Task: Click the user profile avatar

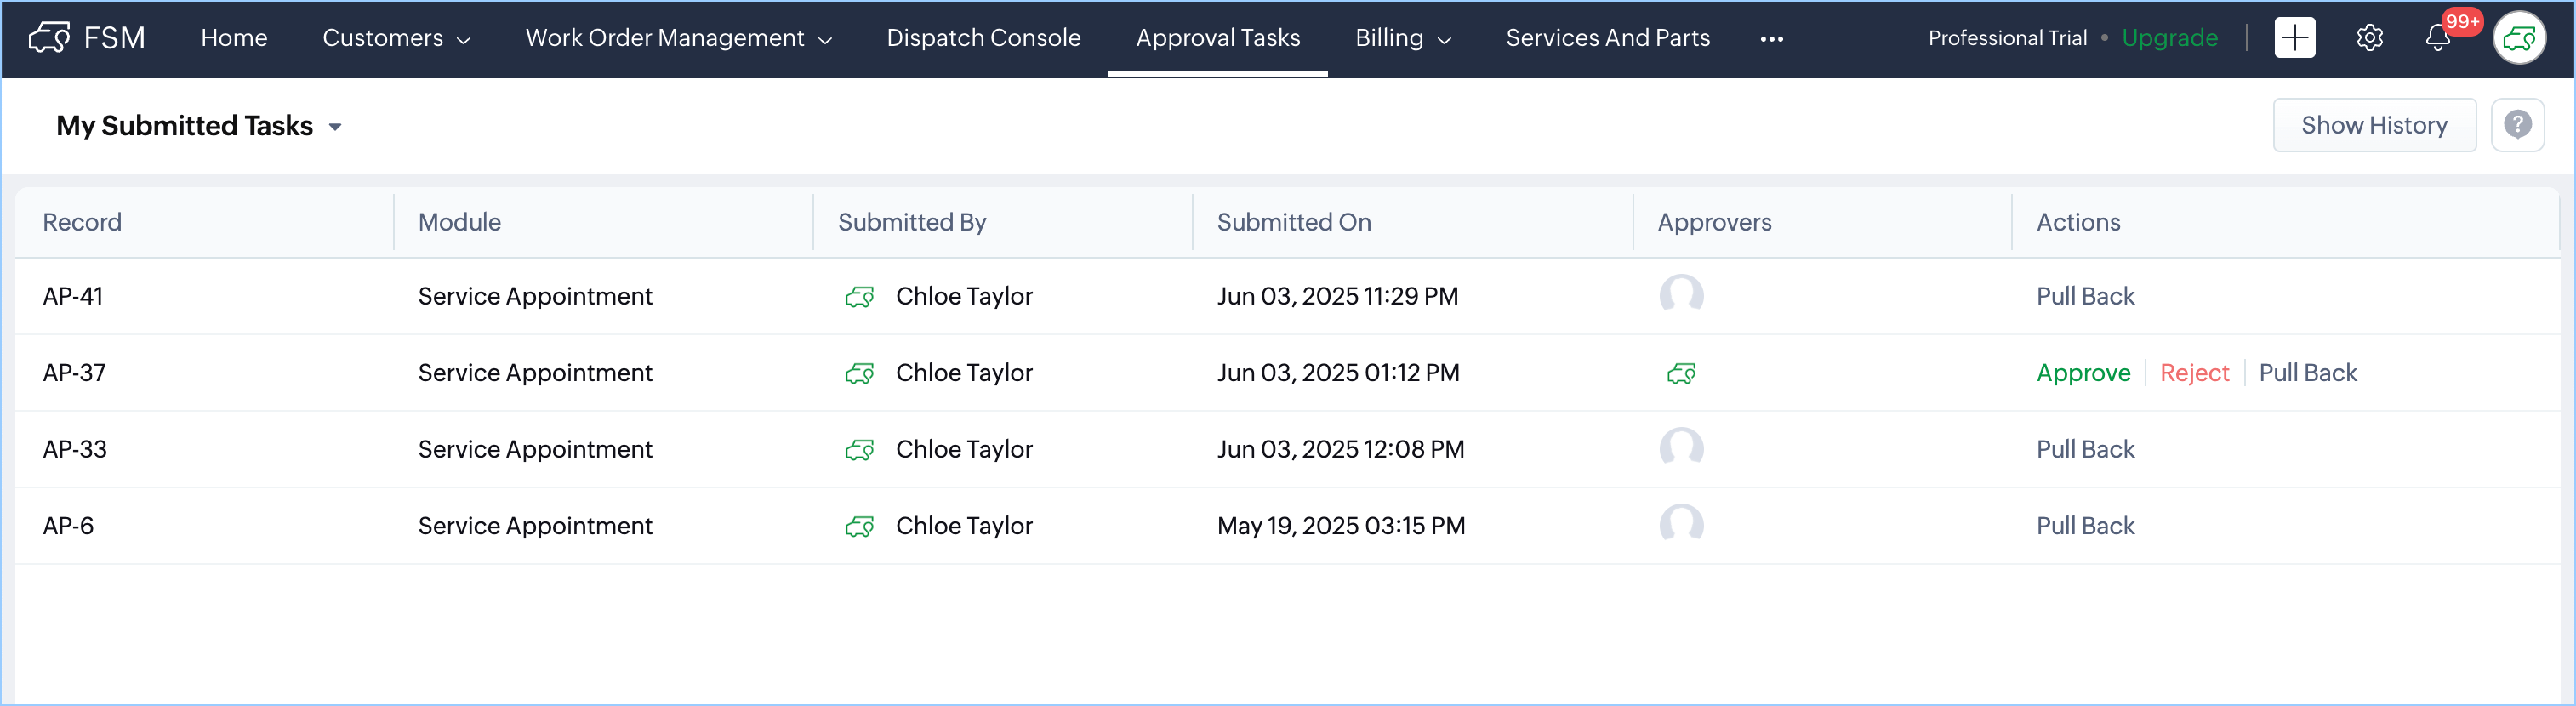Action: pyautogui.click(x=2518, y=38)
